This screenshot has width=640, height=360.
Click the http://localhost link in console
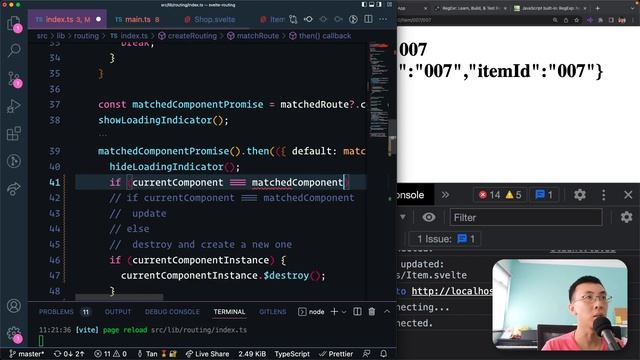pyautogui.click(x=452, y=291)
